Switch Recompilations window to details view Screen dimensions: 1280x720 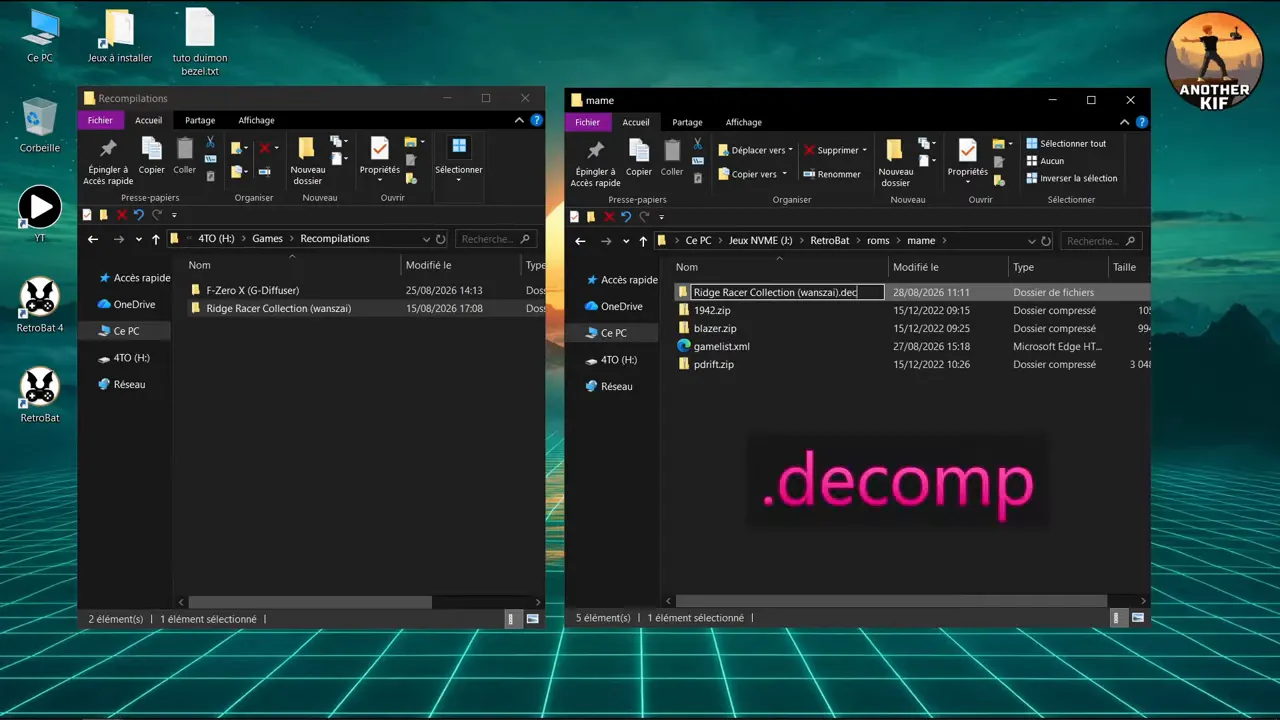tap(512, 619)
